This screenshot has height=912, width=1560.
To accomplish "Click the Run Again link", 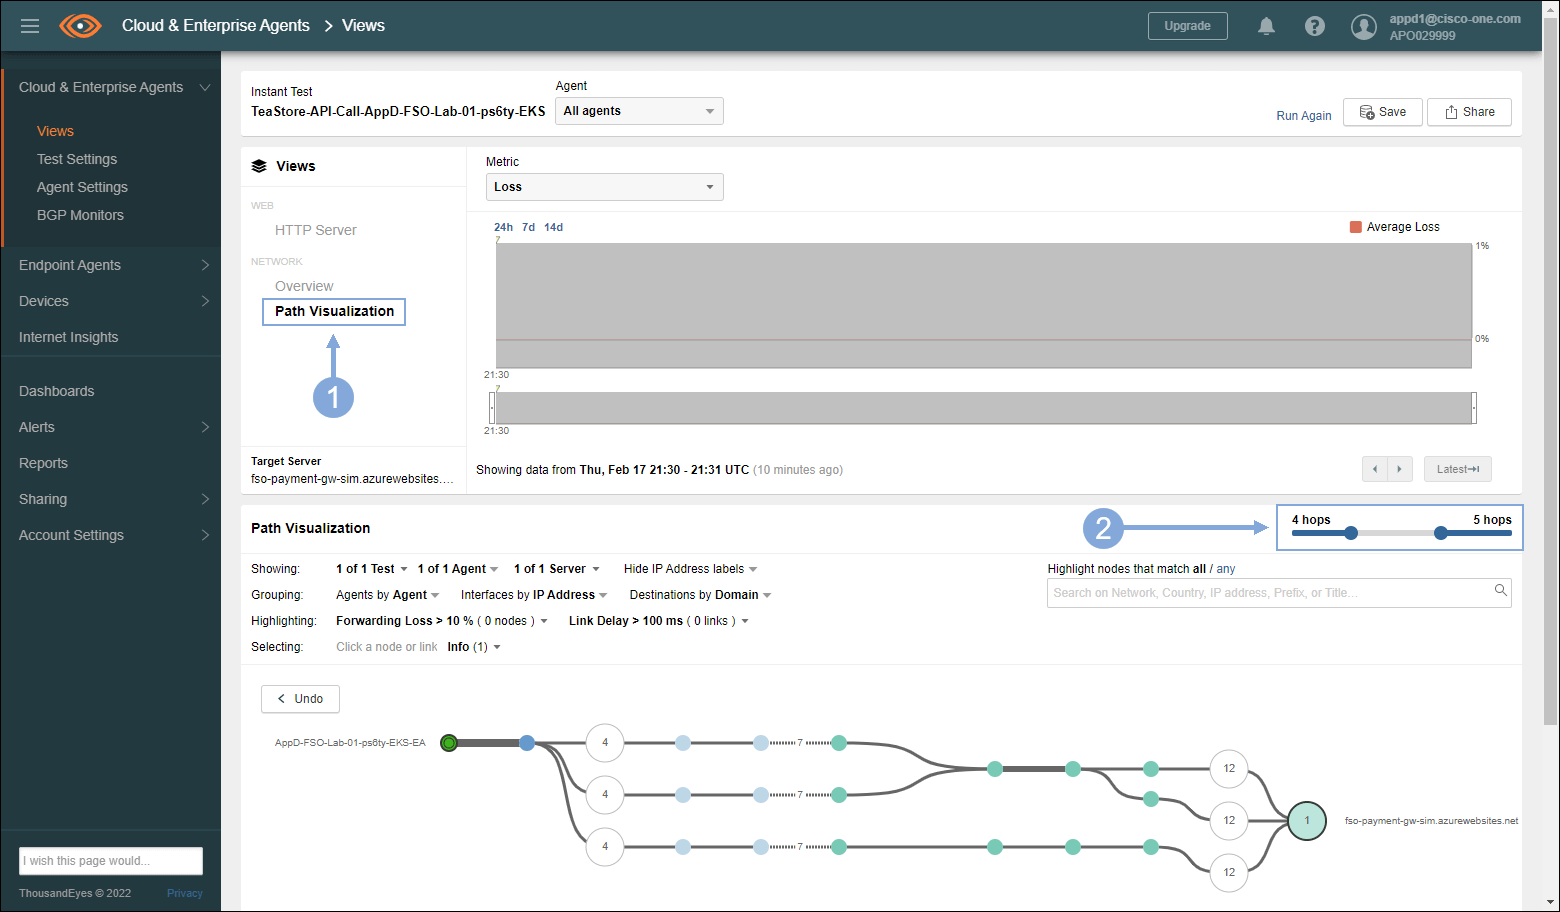I will 1303,116.
